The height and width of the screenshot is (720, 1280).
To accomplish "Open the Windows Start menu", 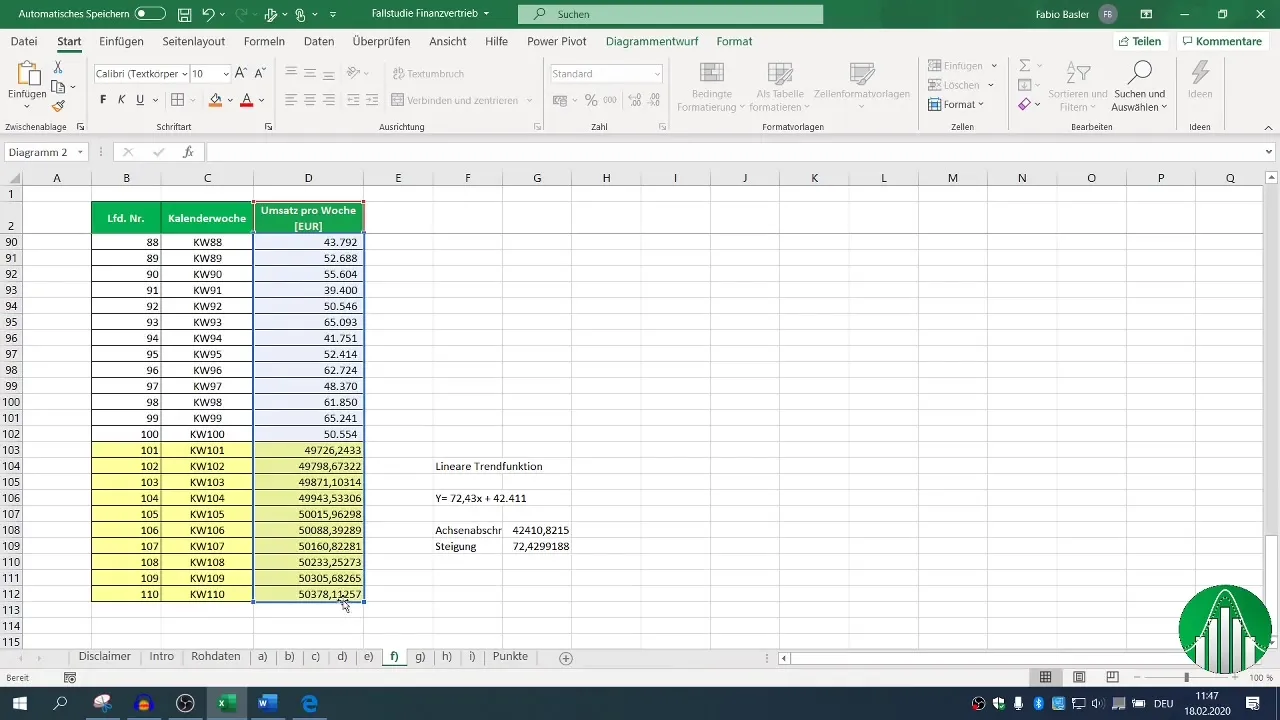I will (18, 703).
